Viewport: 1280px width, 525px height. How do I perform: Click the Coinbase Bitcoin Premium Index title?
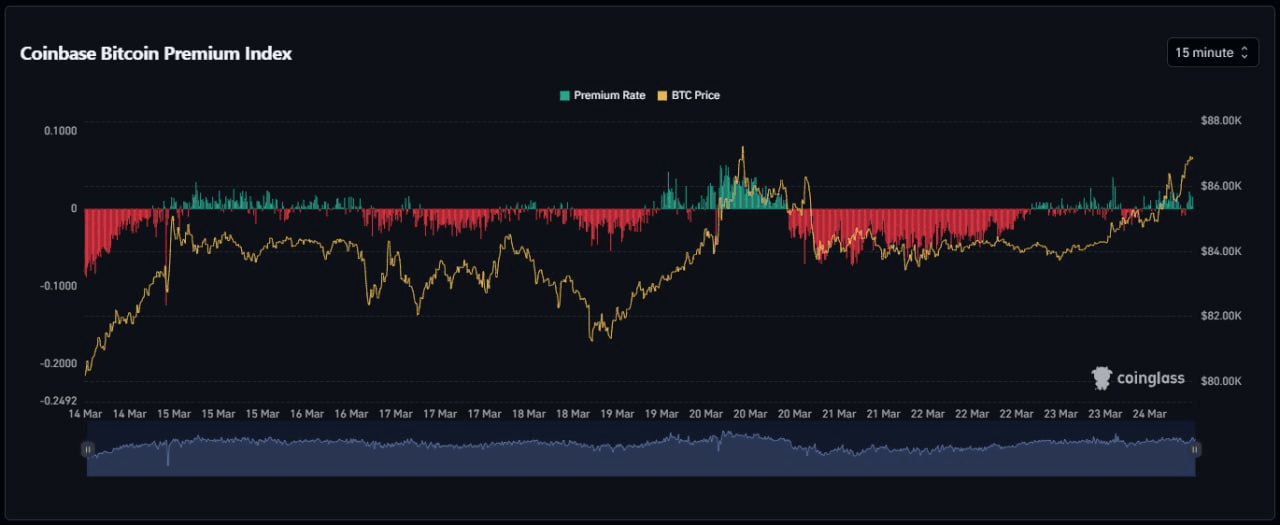(x=156, y=54)
